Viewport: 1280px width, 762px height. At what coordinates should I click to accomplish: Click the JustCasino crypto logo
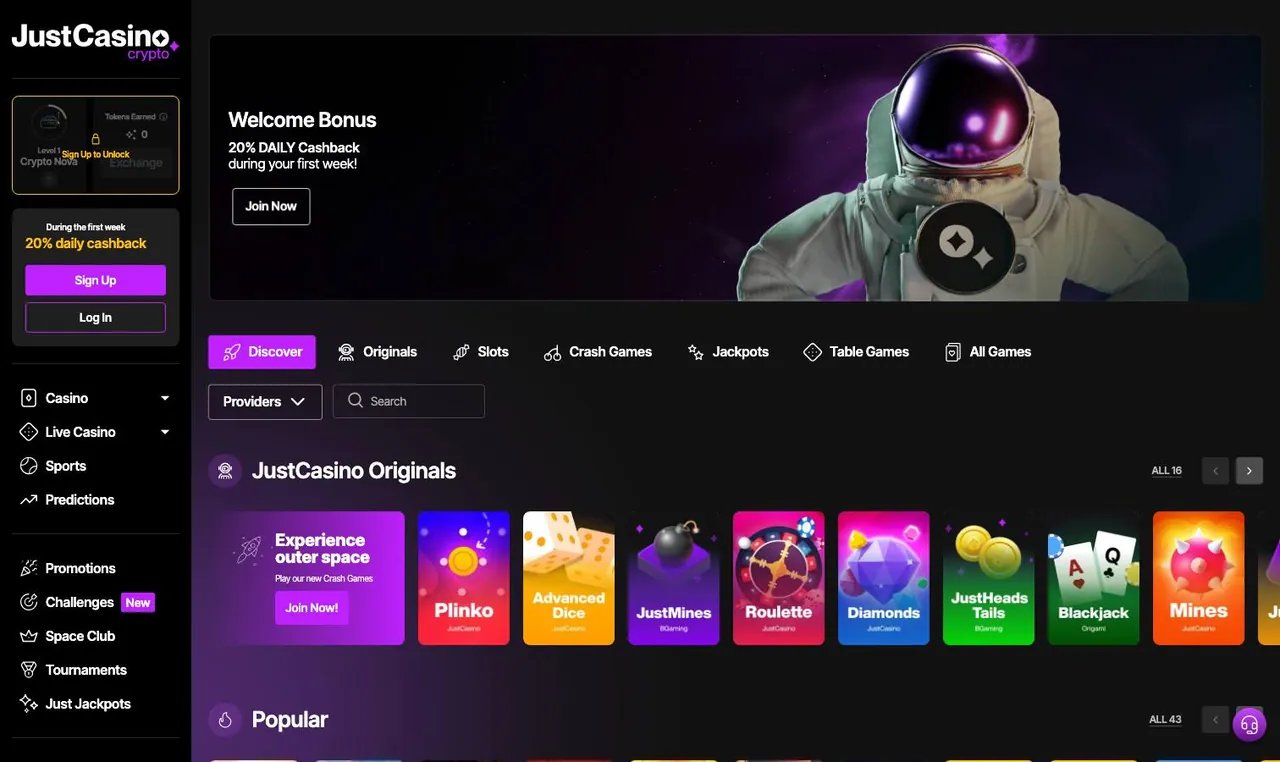pyautogui.click(x=95, y=41)
